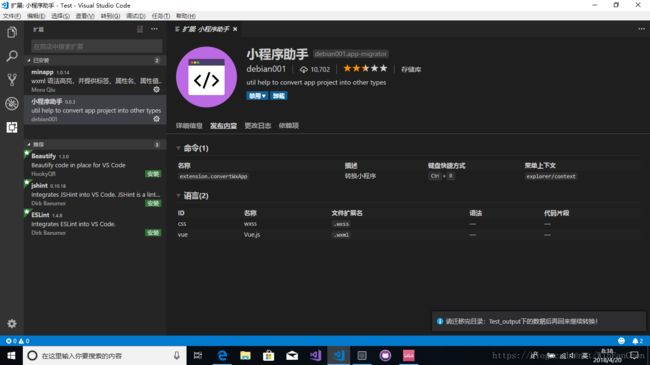Open Mail app from taskbar
The image size is (650, 365).
click(x=292, y=355)
